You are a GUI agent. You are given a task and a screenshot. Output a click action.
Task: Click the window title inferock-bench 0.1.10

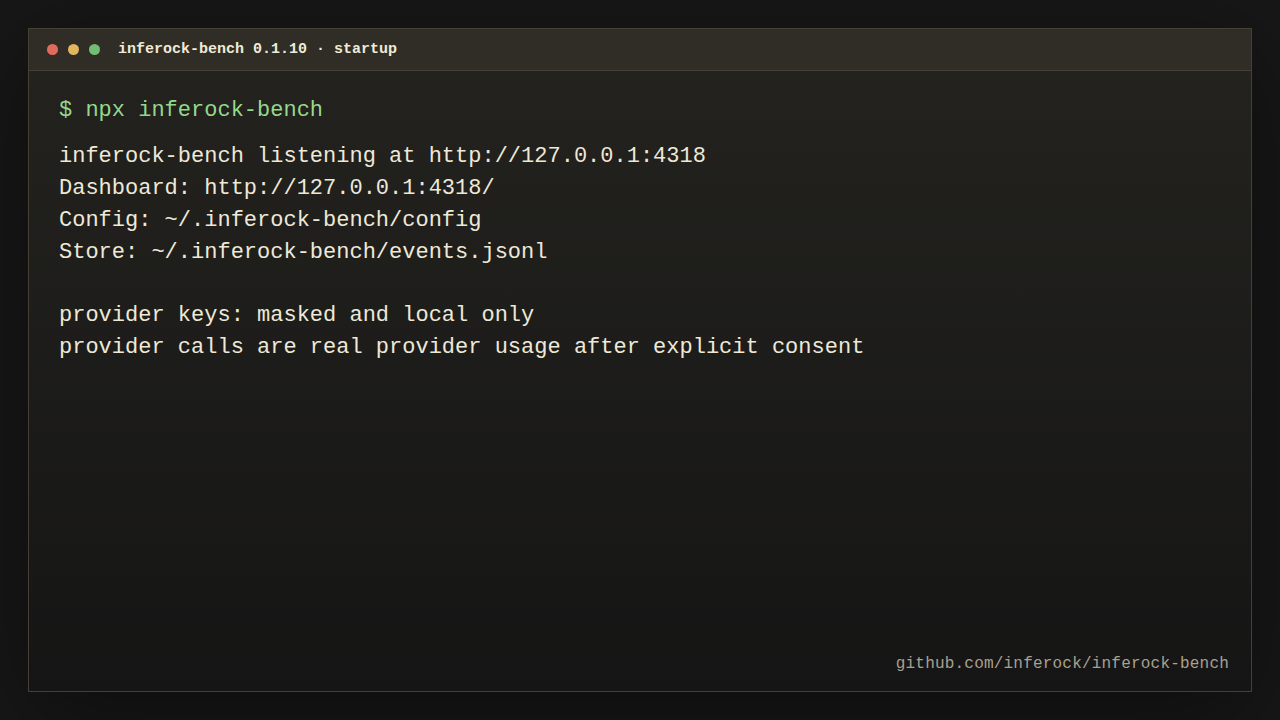coord(212,49)
